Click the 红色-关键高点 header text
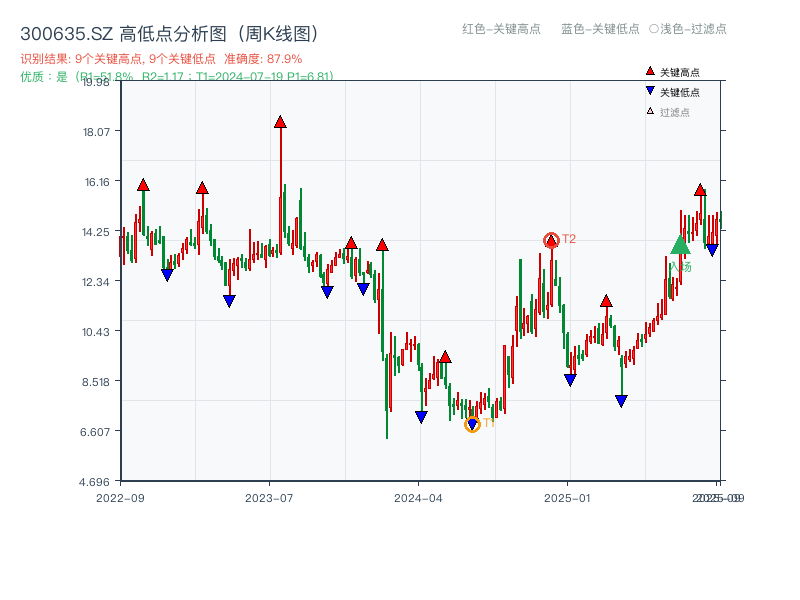Viewport: 800px width, 600px height. [x=501, y=29]
